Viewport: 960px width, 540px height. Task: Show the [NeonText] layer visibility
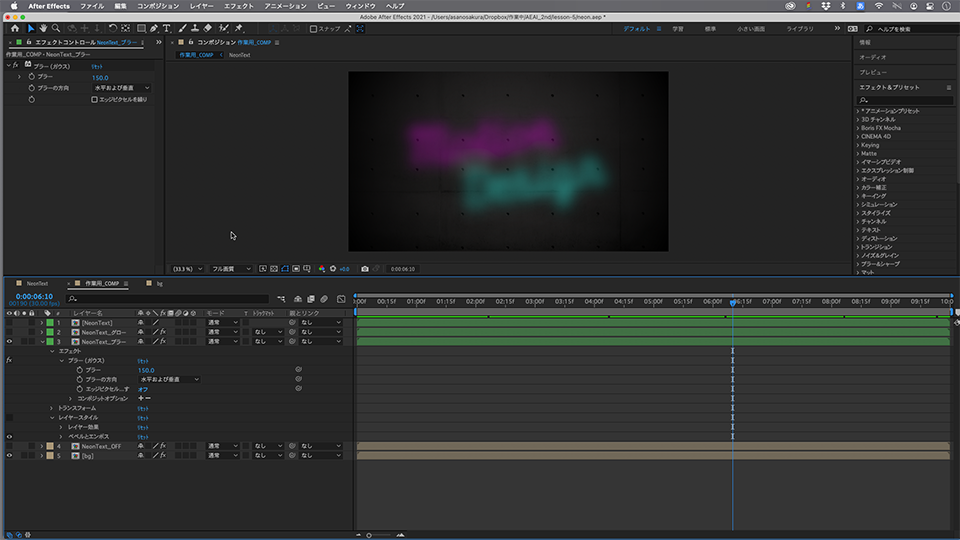pyautogui.click(x=9, y=323)
